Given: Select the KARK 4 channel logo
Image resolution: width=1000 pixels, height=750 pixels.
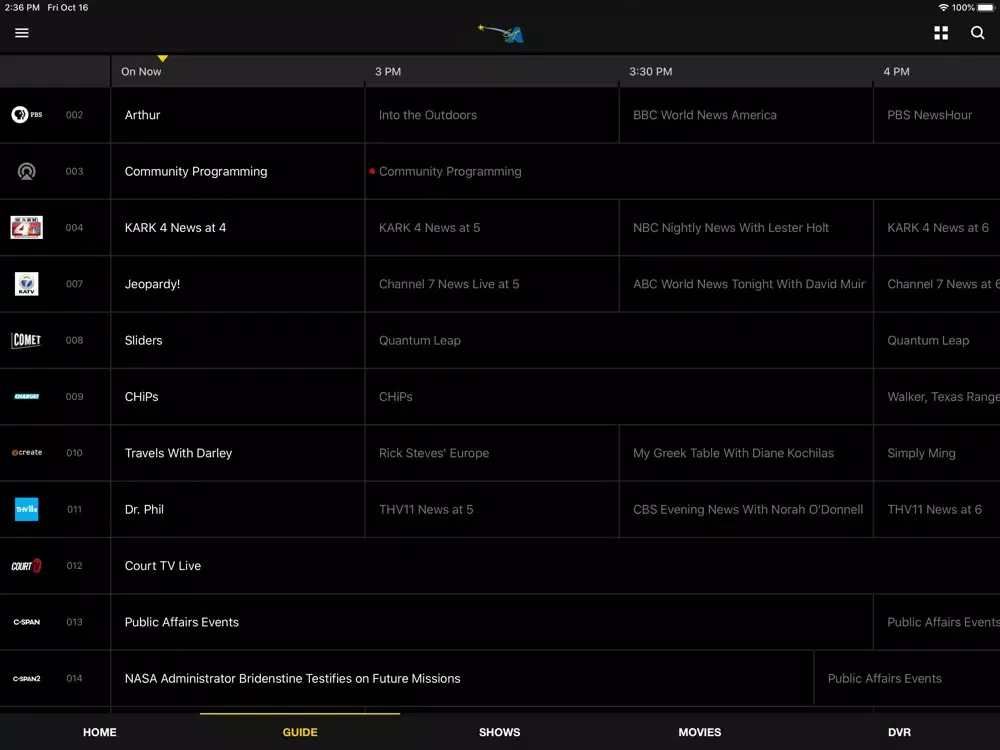Looking at the screenshot, I should point(27,227).
